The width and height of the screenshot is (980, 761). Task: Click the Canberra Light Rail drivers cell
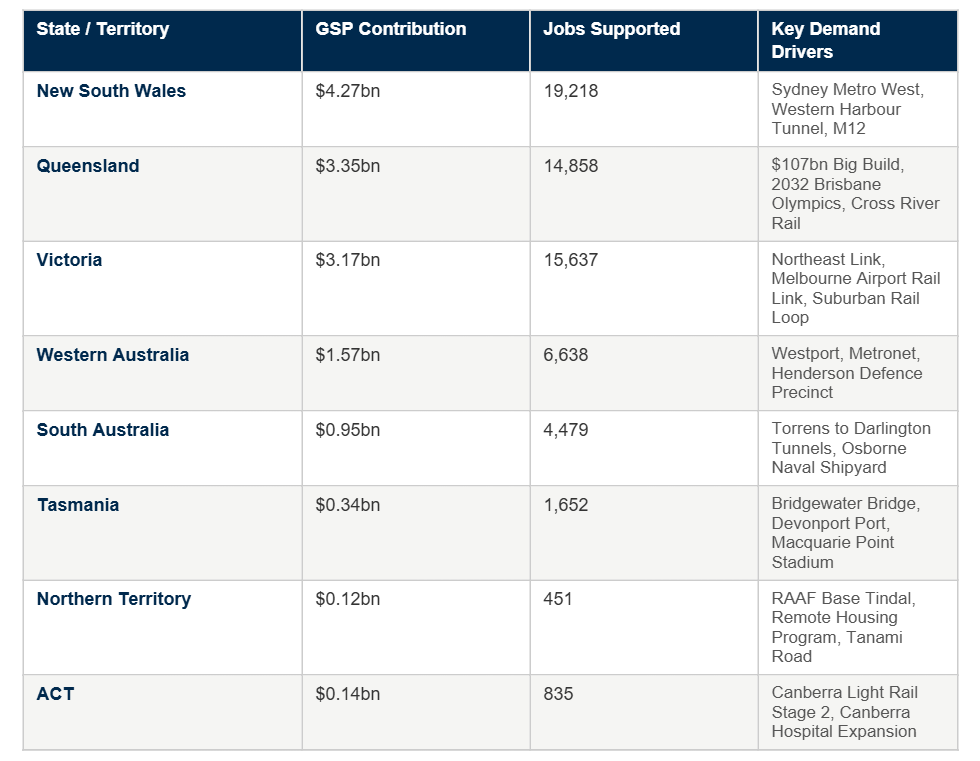(x=845, y=712)
